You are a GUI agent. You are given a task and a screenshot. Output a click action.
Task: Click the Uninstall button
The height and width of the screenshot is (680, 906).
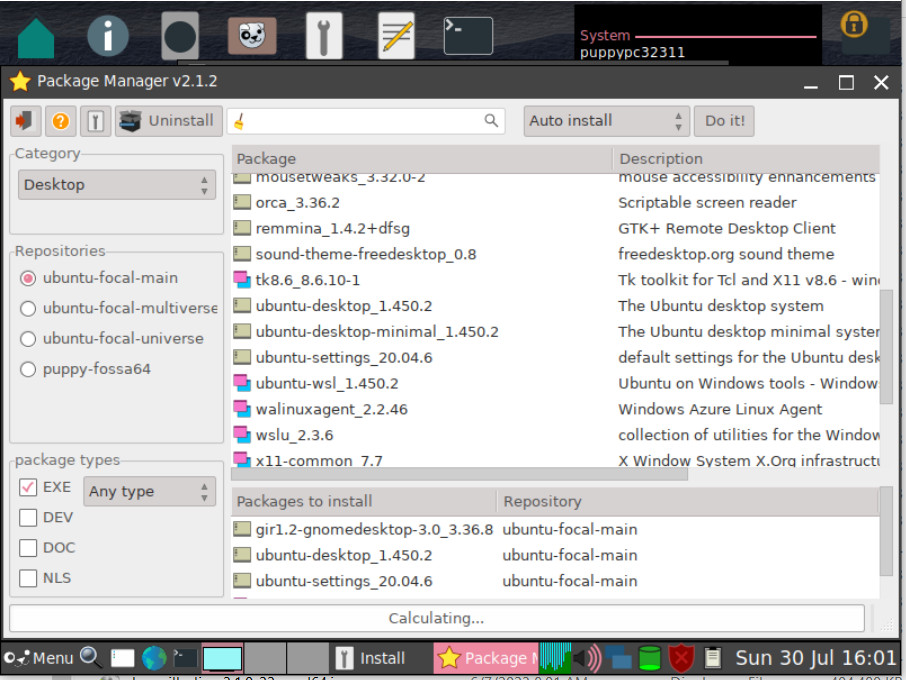(169, 121)
